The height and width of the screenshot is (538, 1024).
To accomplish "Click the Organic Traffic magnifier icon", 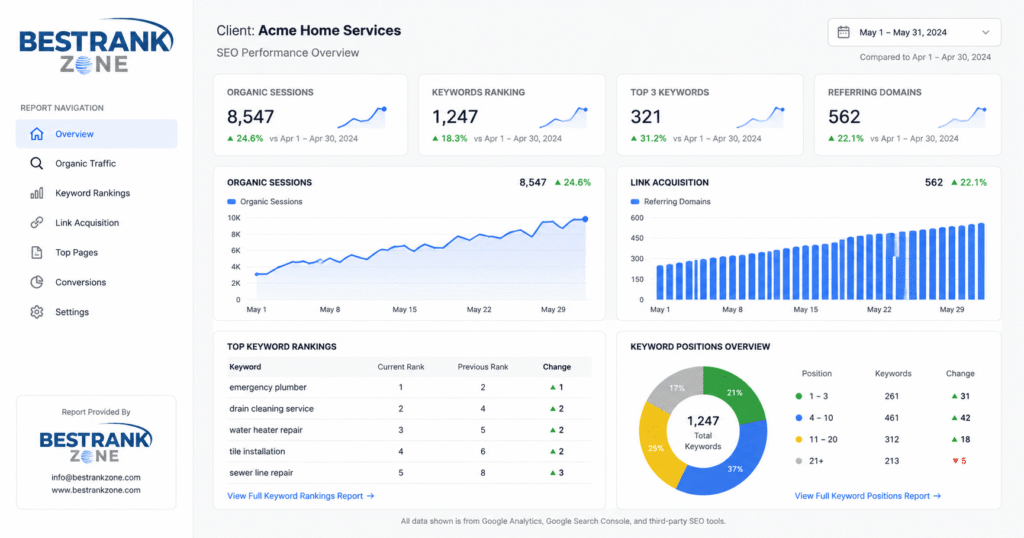I will [x=37, y=163].
